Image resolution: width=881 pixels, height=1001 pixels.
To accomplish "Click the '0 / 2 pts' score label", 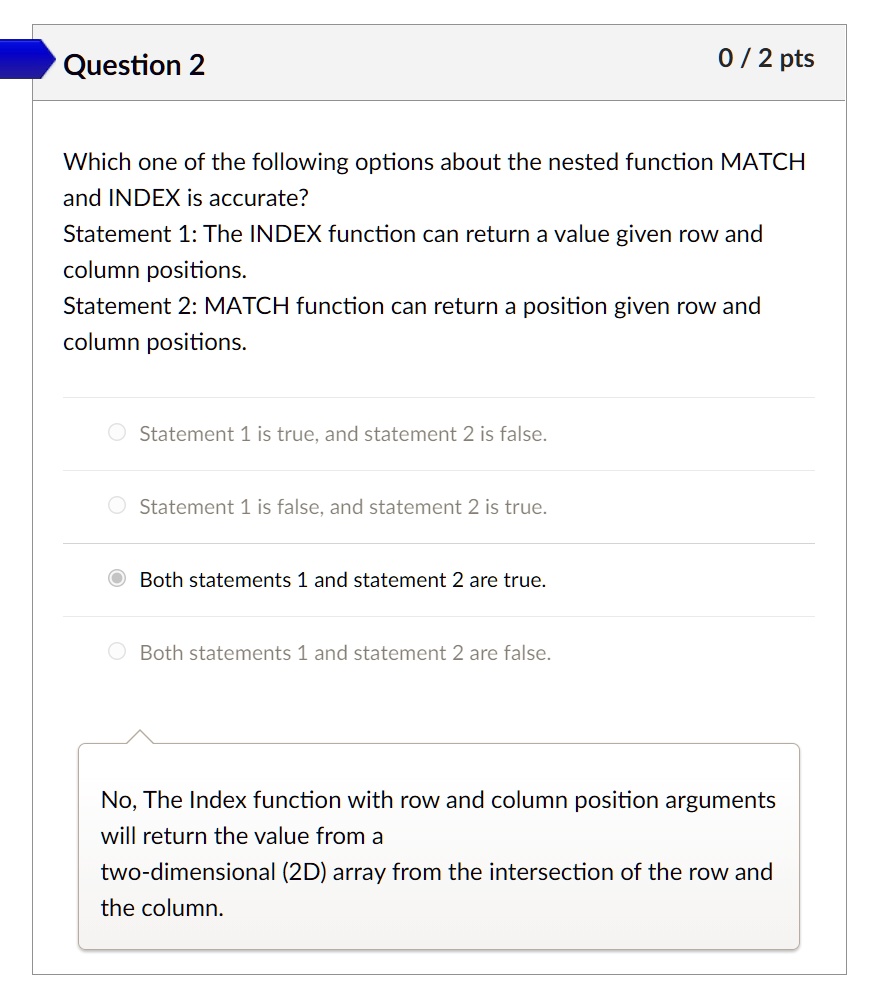I will pos(767,59).
